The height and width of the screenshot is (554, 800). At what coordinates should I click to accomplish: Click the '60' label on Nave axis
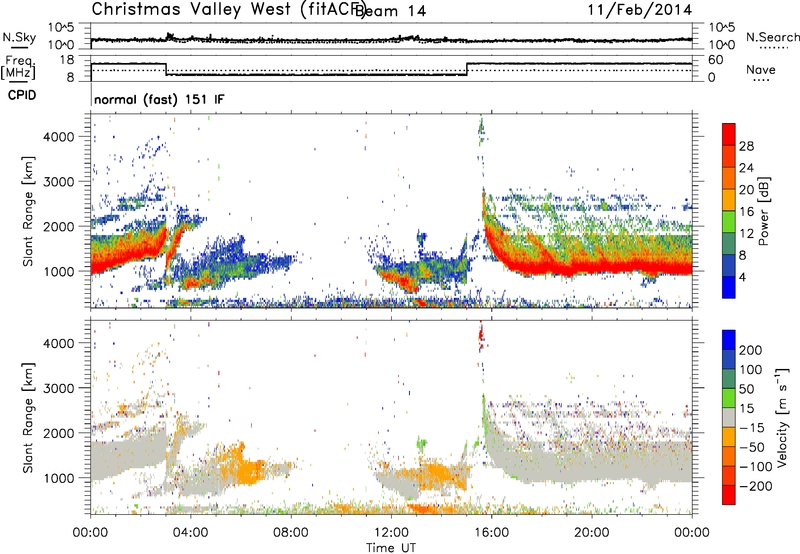pos(716,60)
